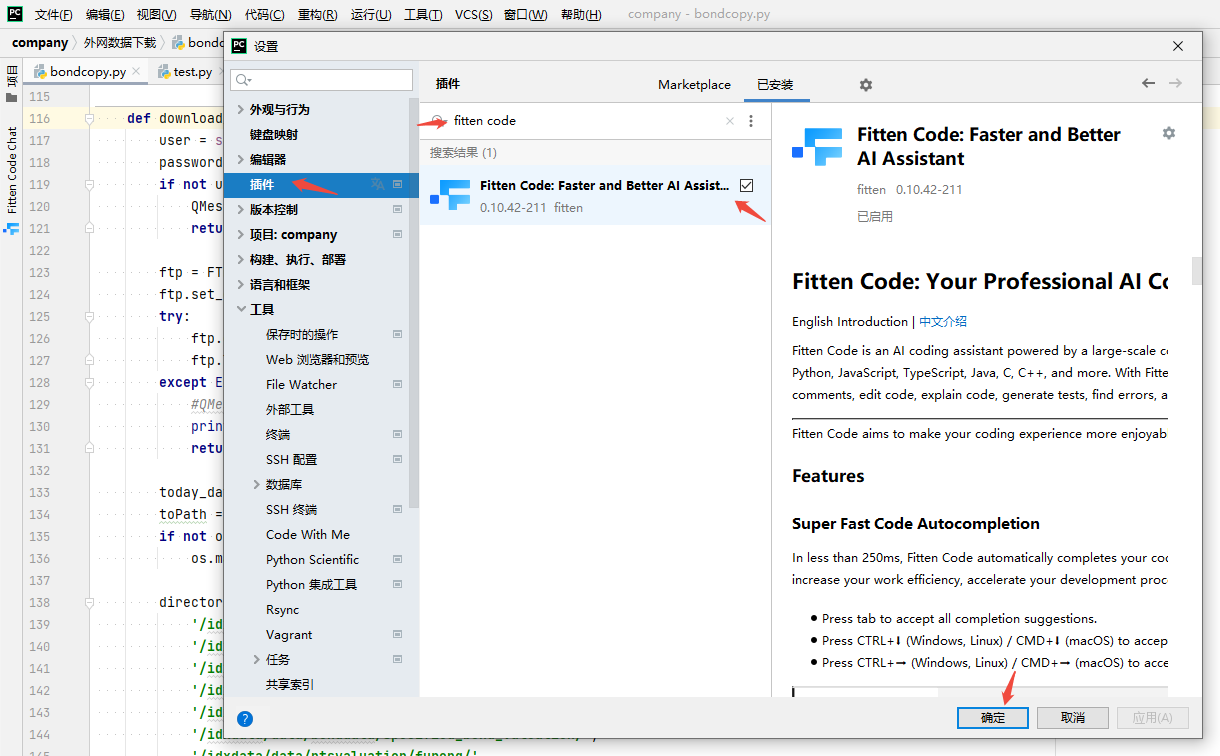Screen dimensions: 1220x756
Task: Open the 中文介绍 link
Action: point(943,322)
